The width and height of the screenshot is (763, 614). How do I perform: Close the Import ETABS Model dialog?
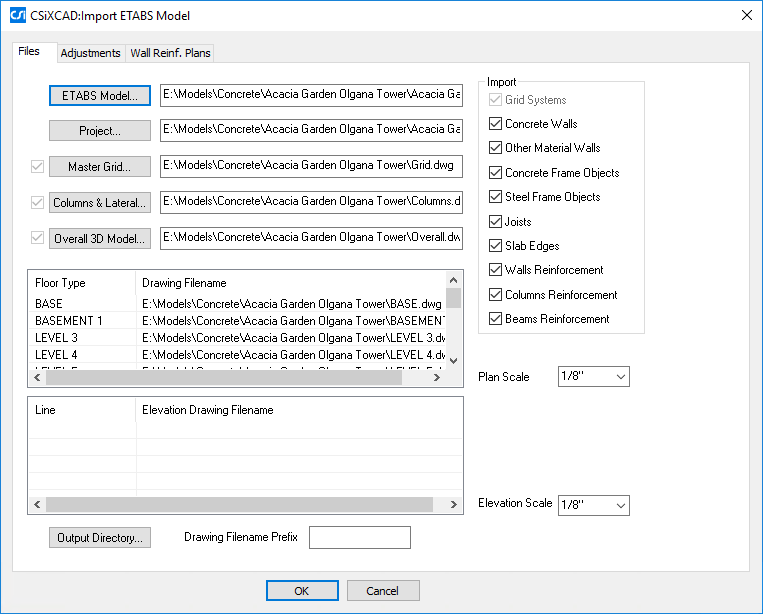coord(744,15)
